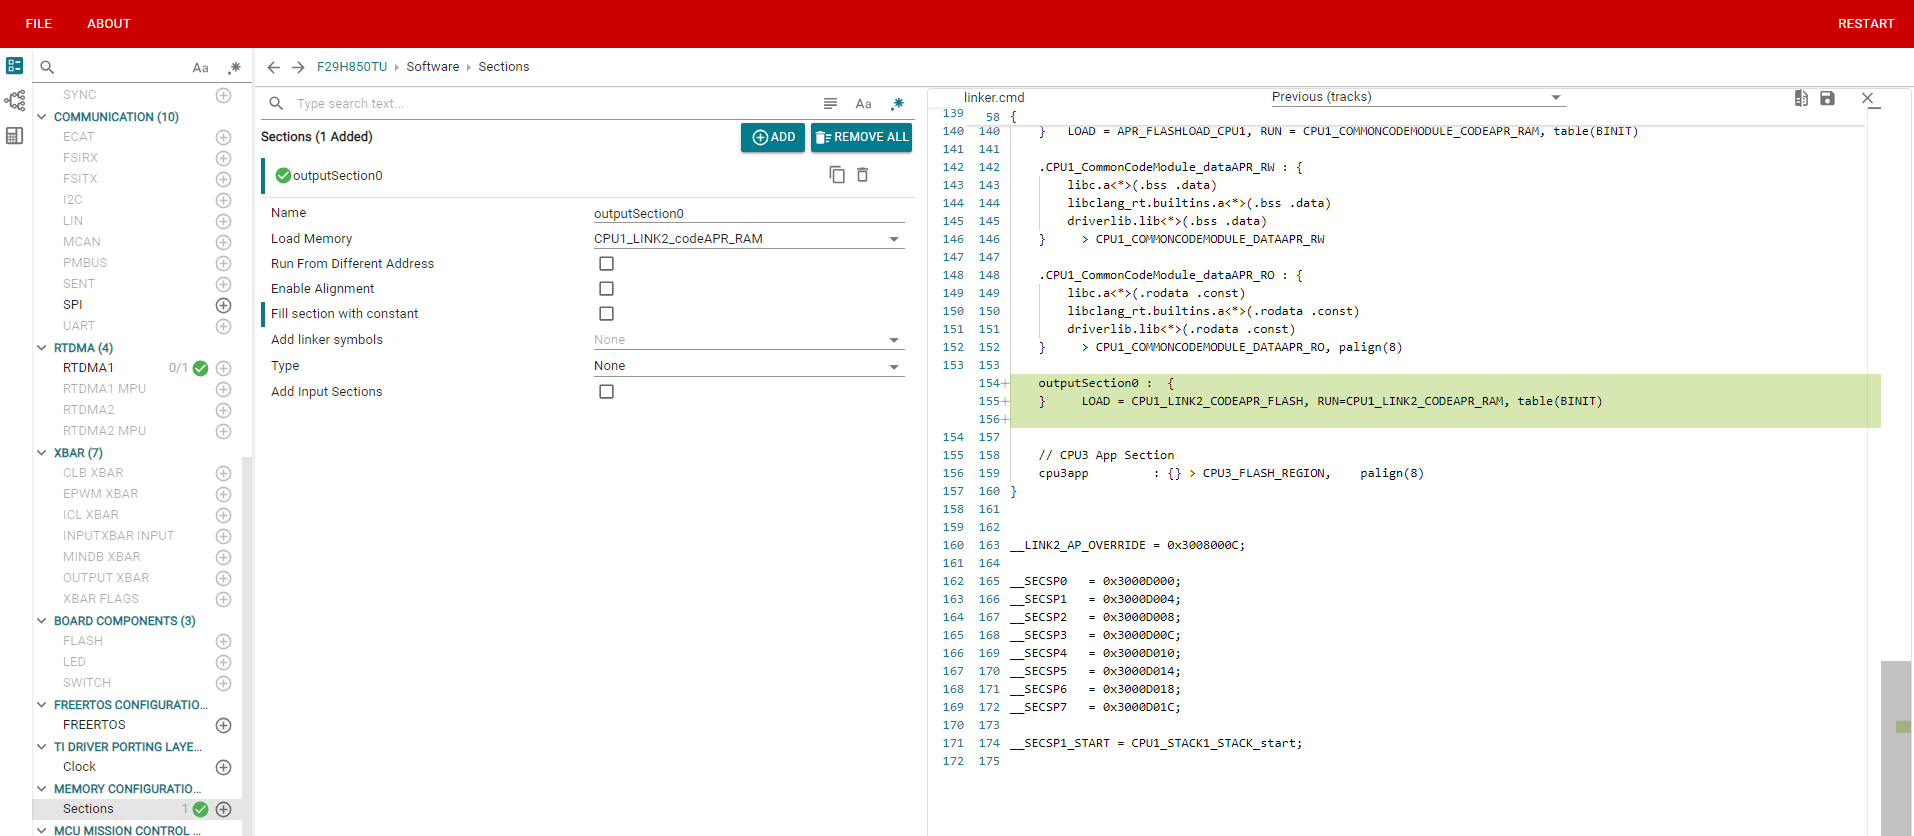The width and height of the screenshot is (1914, 836).
Task: Navigate forward with the right arrow
Action: click(298, 67)
